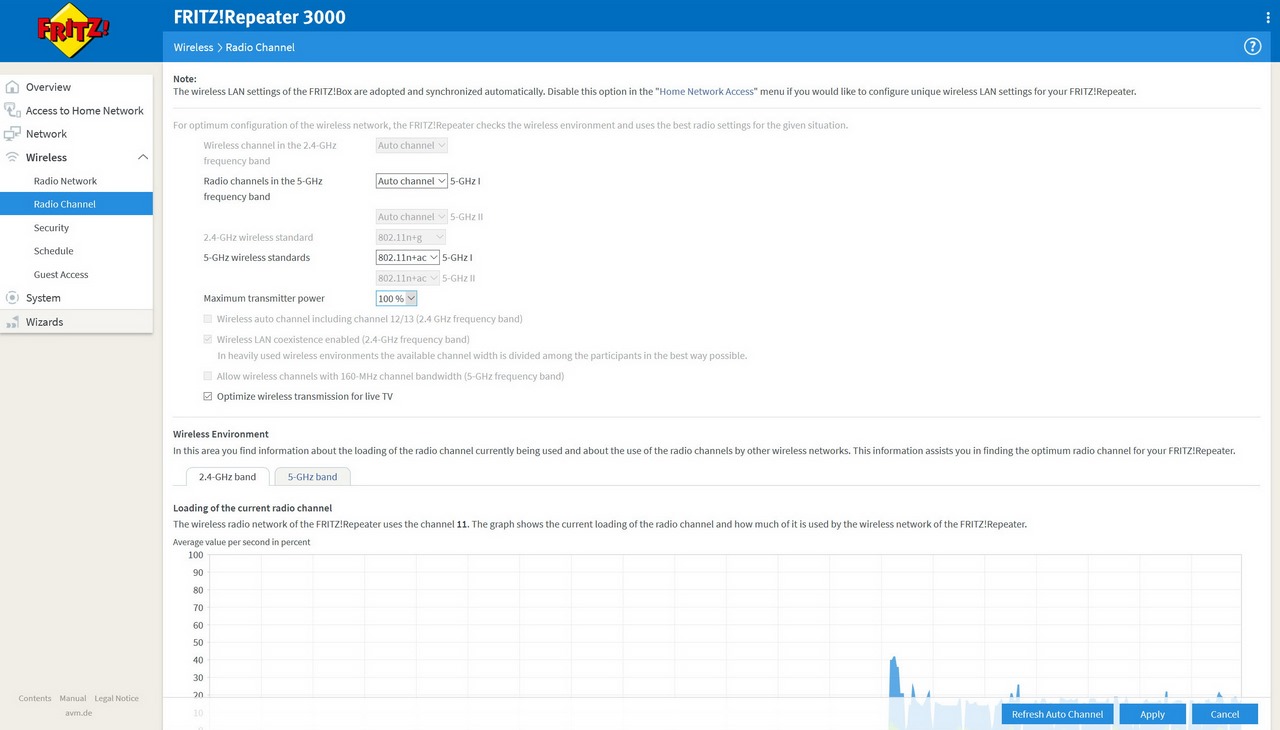Open the three-dot menu in header
The height and width of the screenshot is (730, 1280).
click(x=1267, y=16)
